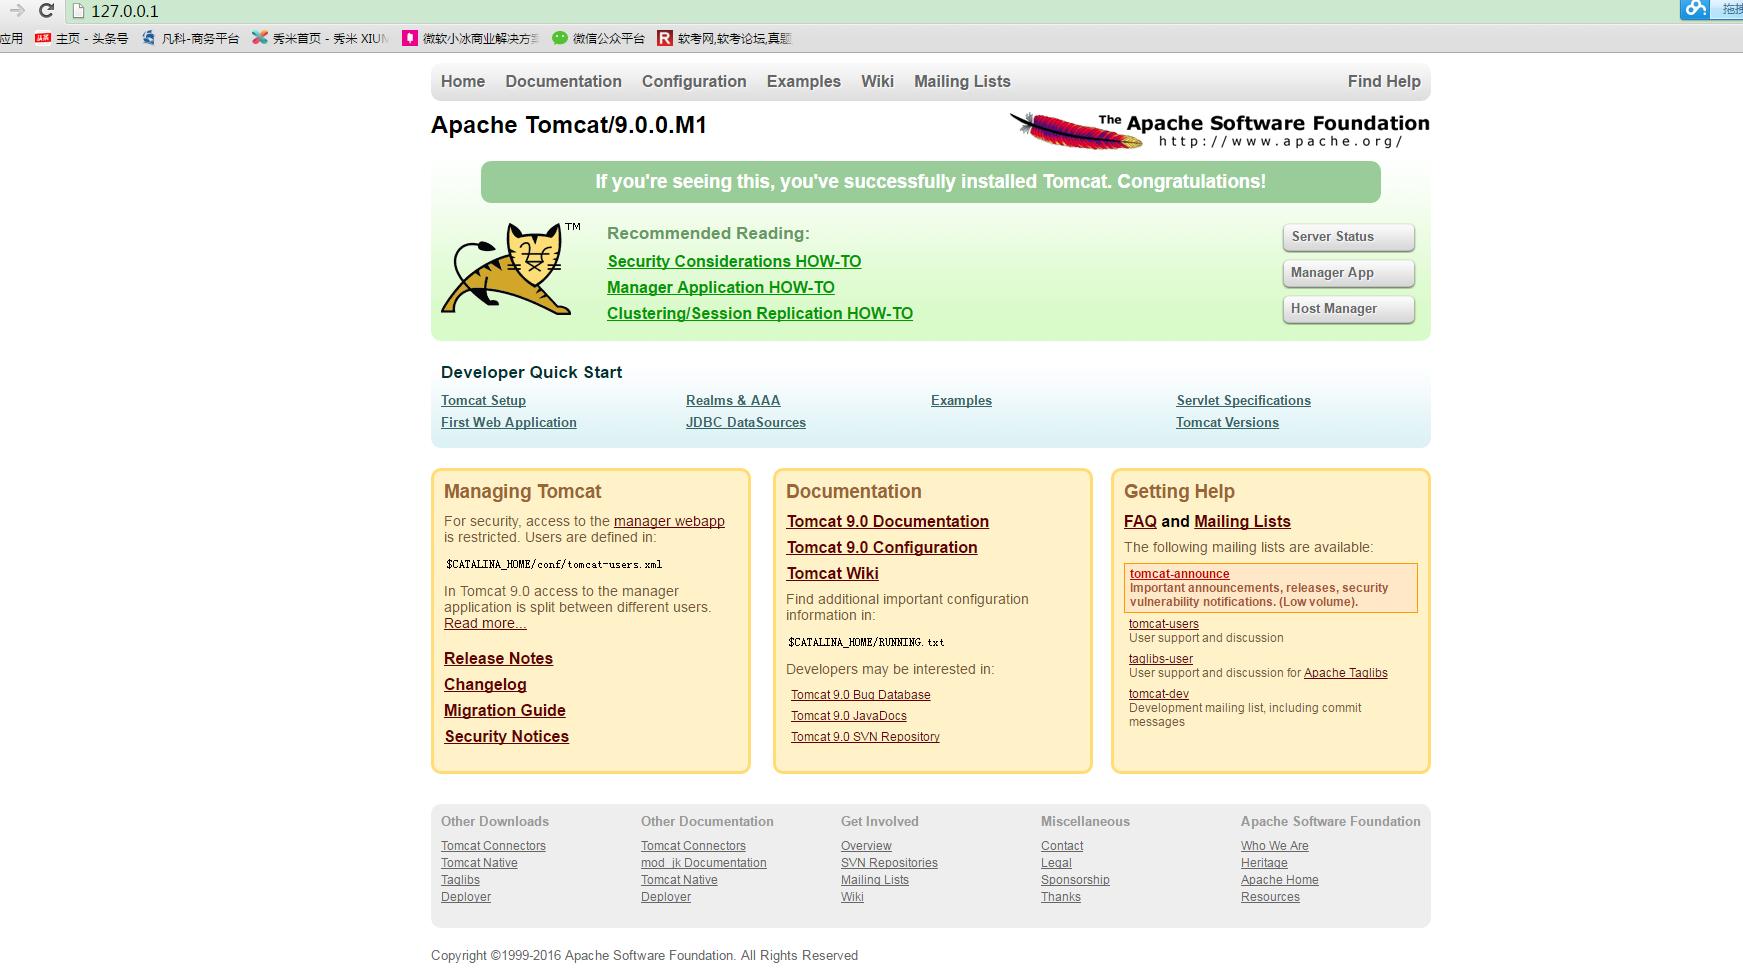Open Taglibs under Other Downloads
Image resolution: width=1743 pixels, height=969 pixels.
[460, 880]
